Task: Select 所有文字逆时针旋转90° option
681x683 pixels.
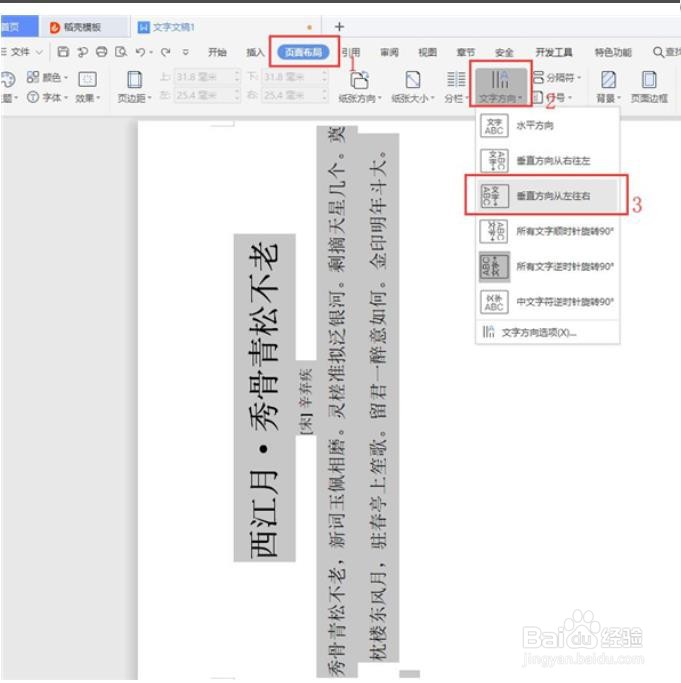Action: pos(547,267)
